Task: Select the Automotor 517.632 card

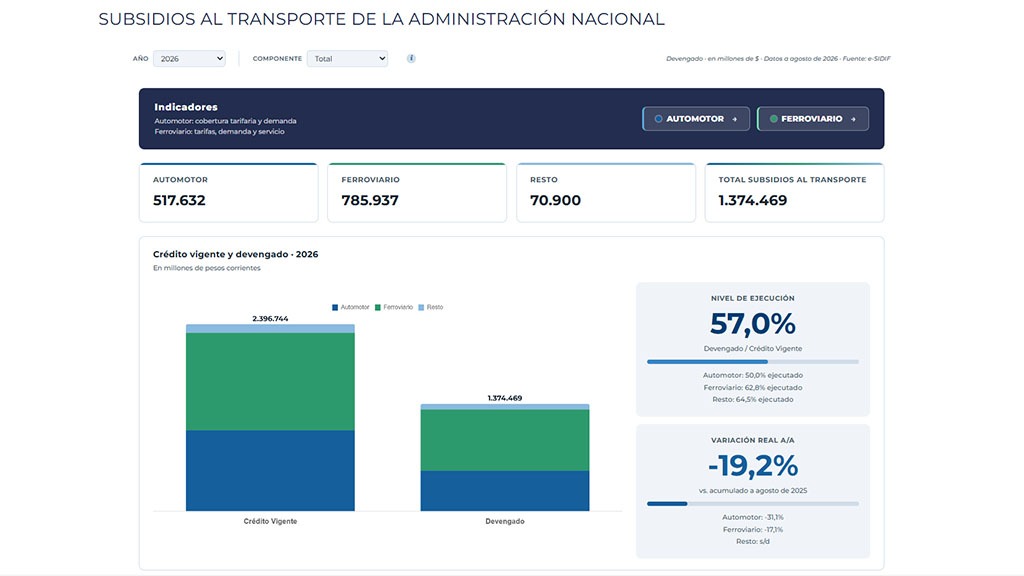Action: pos(229,193)
